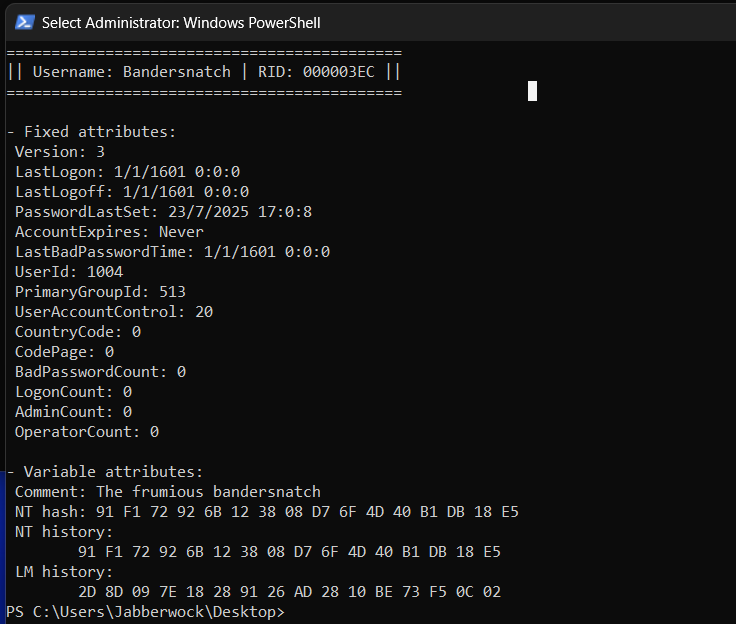
Task: Click the 'PasswordLastSet: 23/7/2025 17:0:8' line
Action: click(x=163, y=212)
